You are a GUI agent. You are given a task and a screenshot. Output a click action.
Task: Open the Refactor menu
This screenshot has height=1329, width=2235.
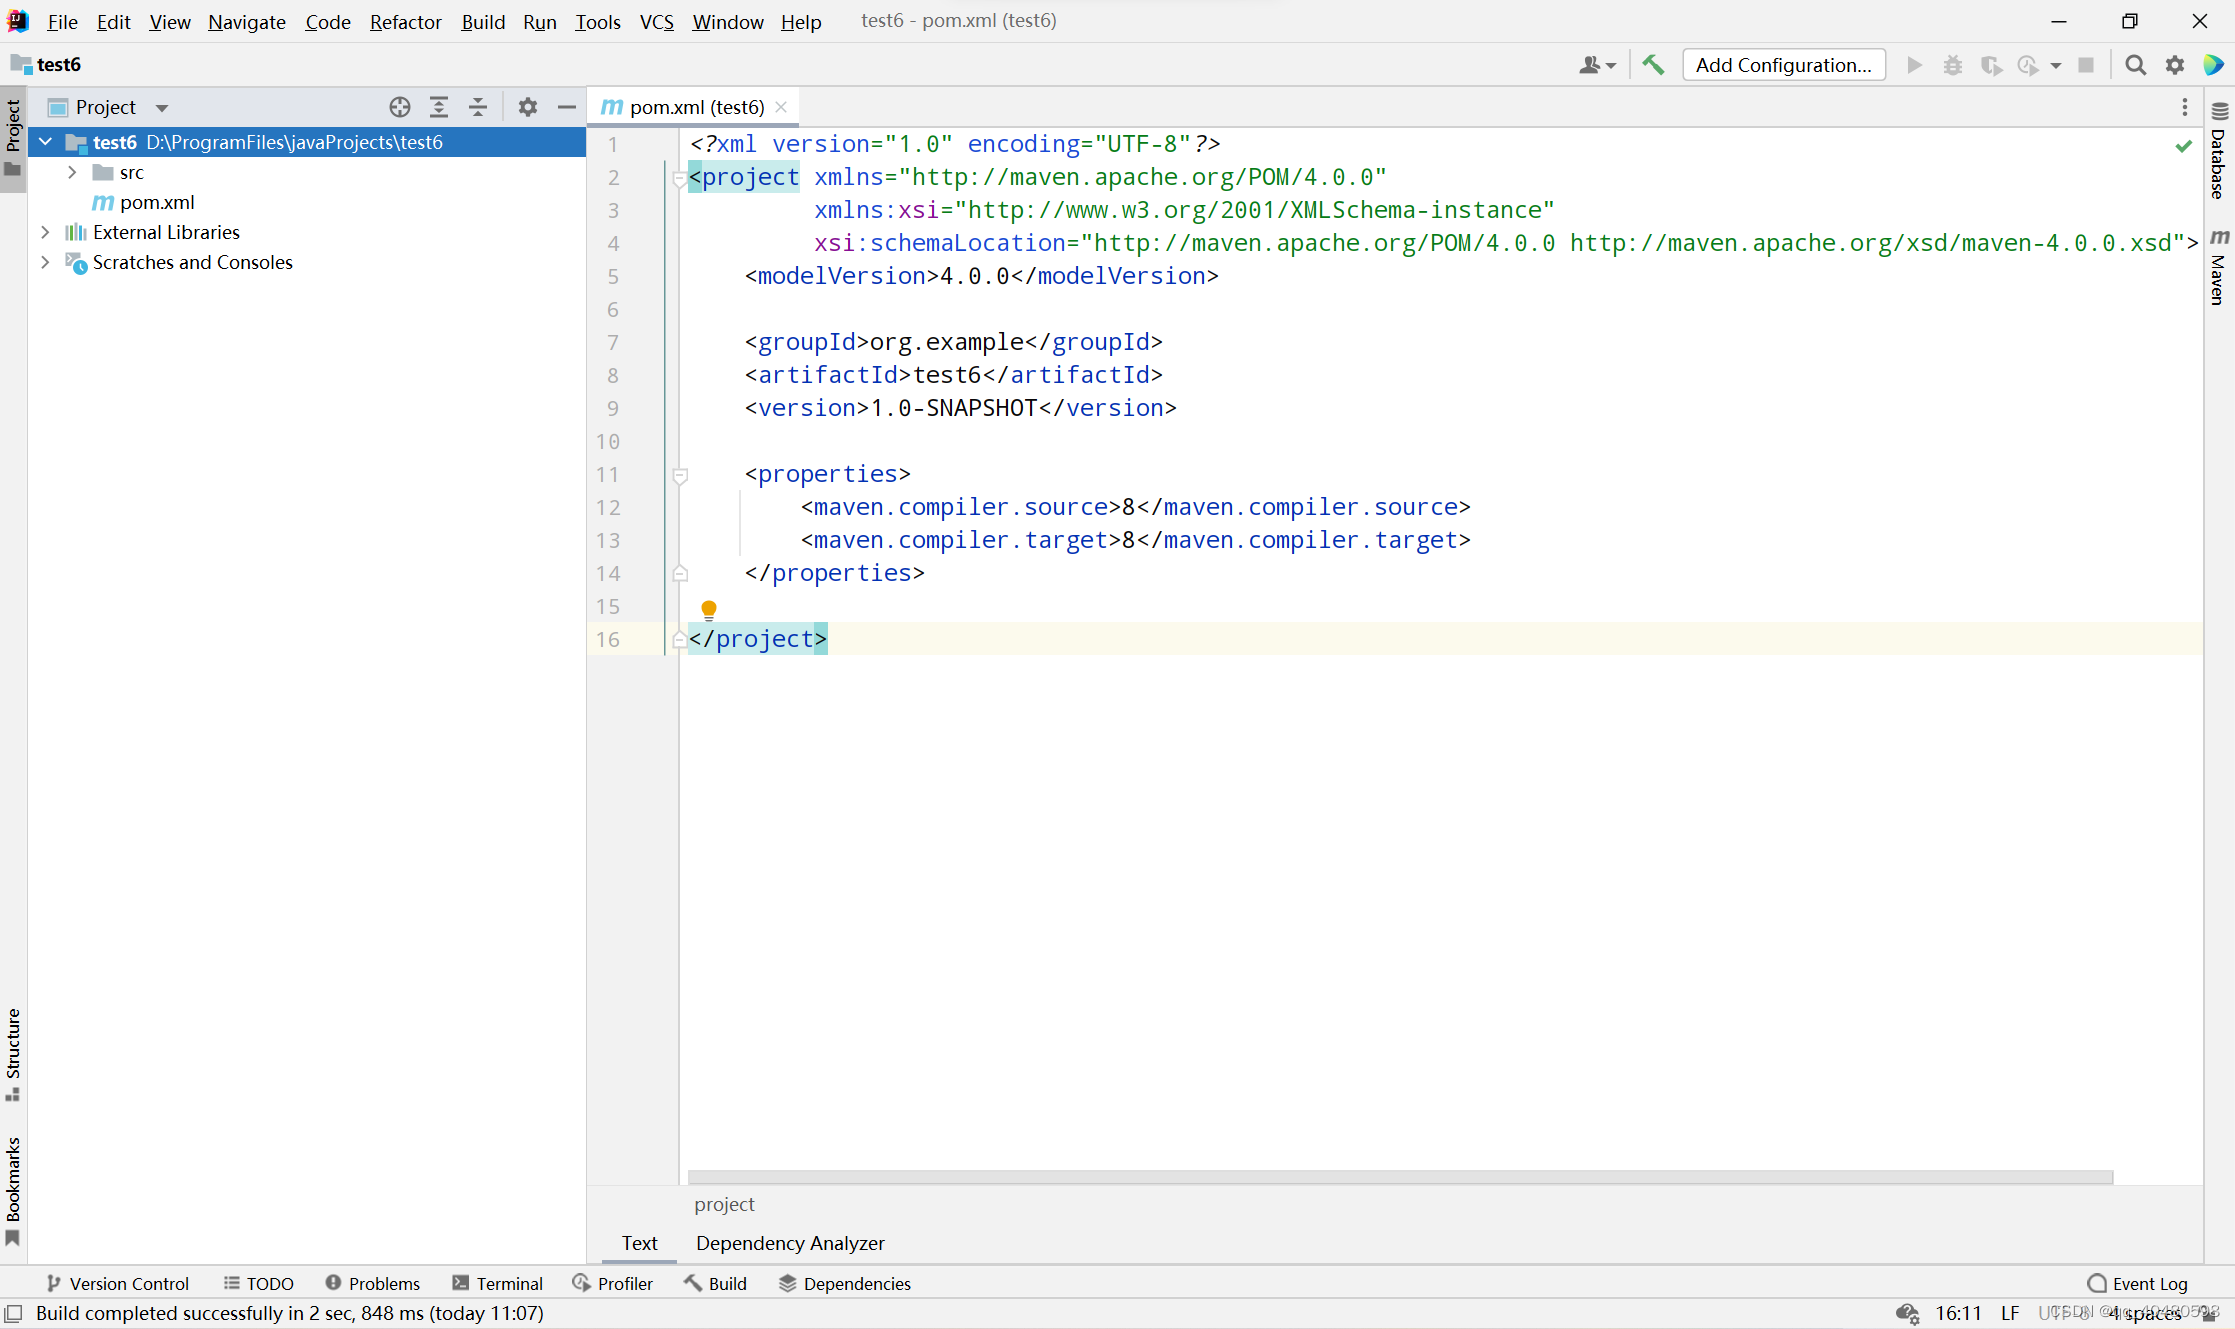405,21
